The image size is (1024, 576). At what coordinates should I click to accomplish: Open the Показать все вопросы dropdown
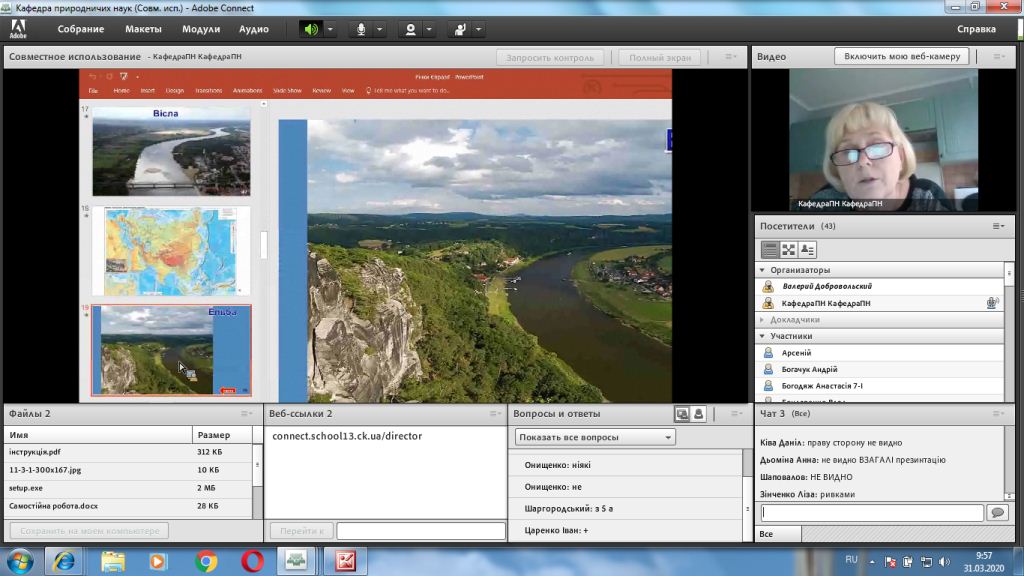pos(595,437)
